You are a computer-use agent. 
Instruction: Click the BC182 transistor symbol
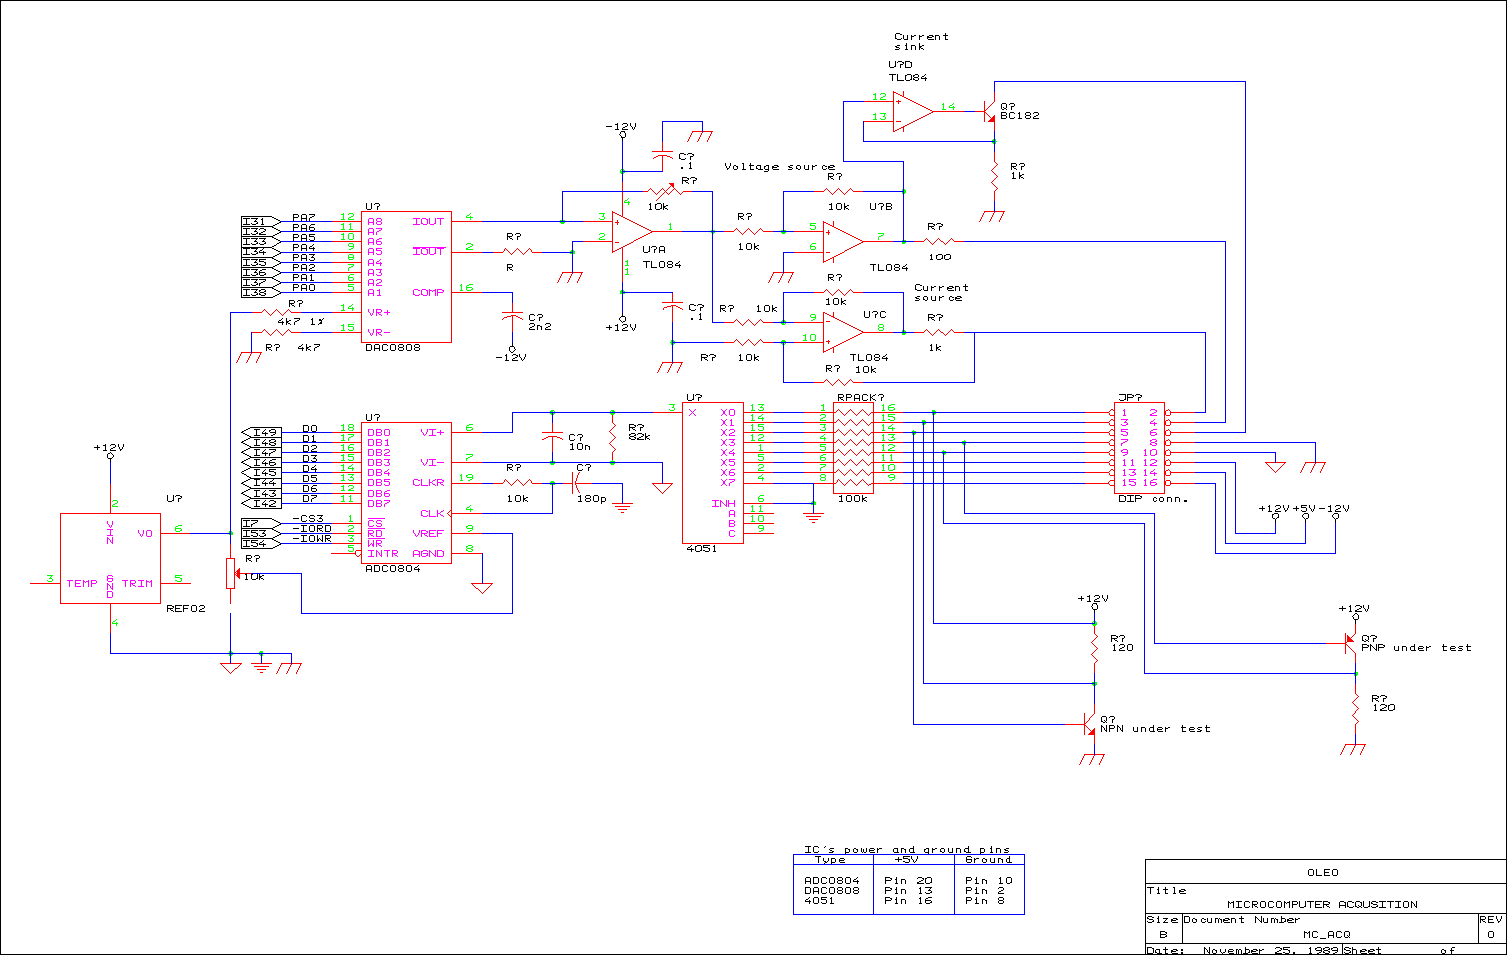(x=988, y=112)
